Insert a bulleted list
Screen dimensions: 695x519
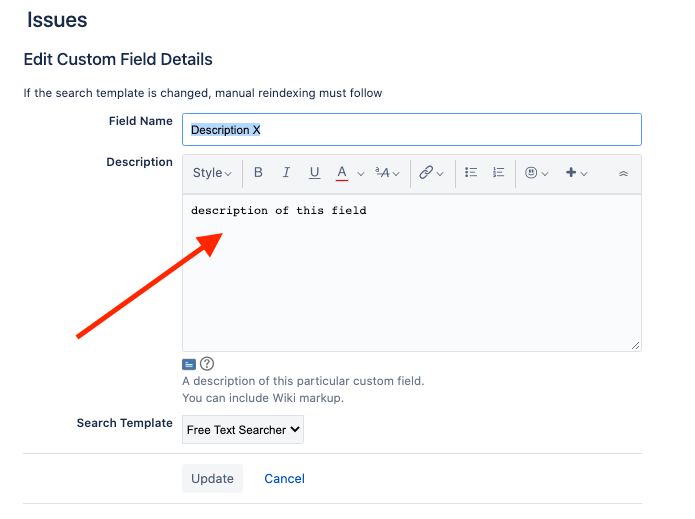(471, 172)
